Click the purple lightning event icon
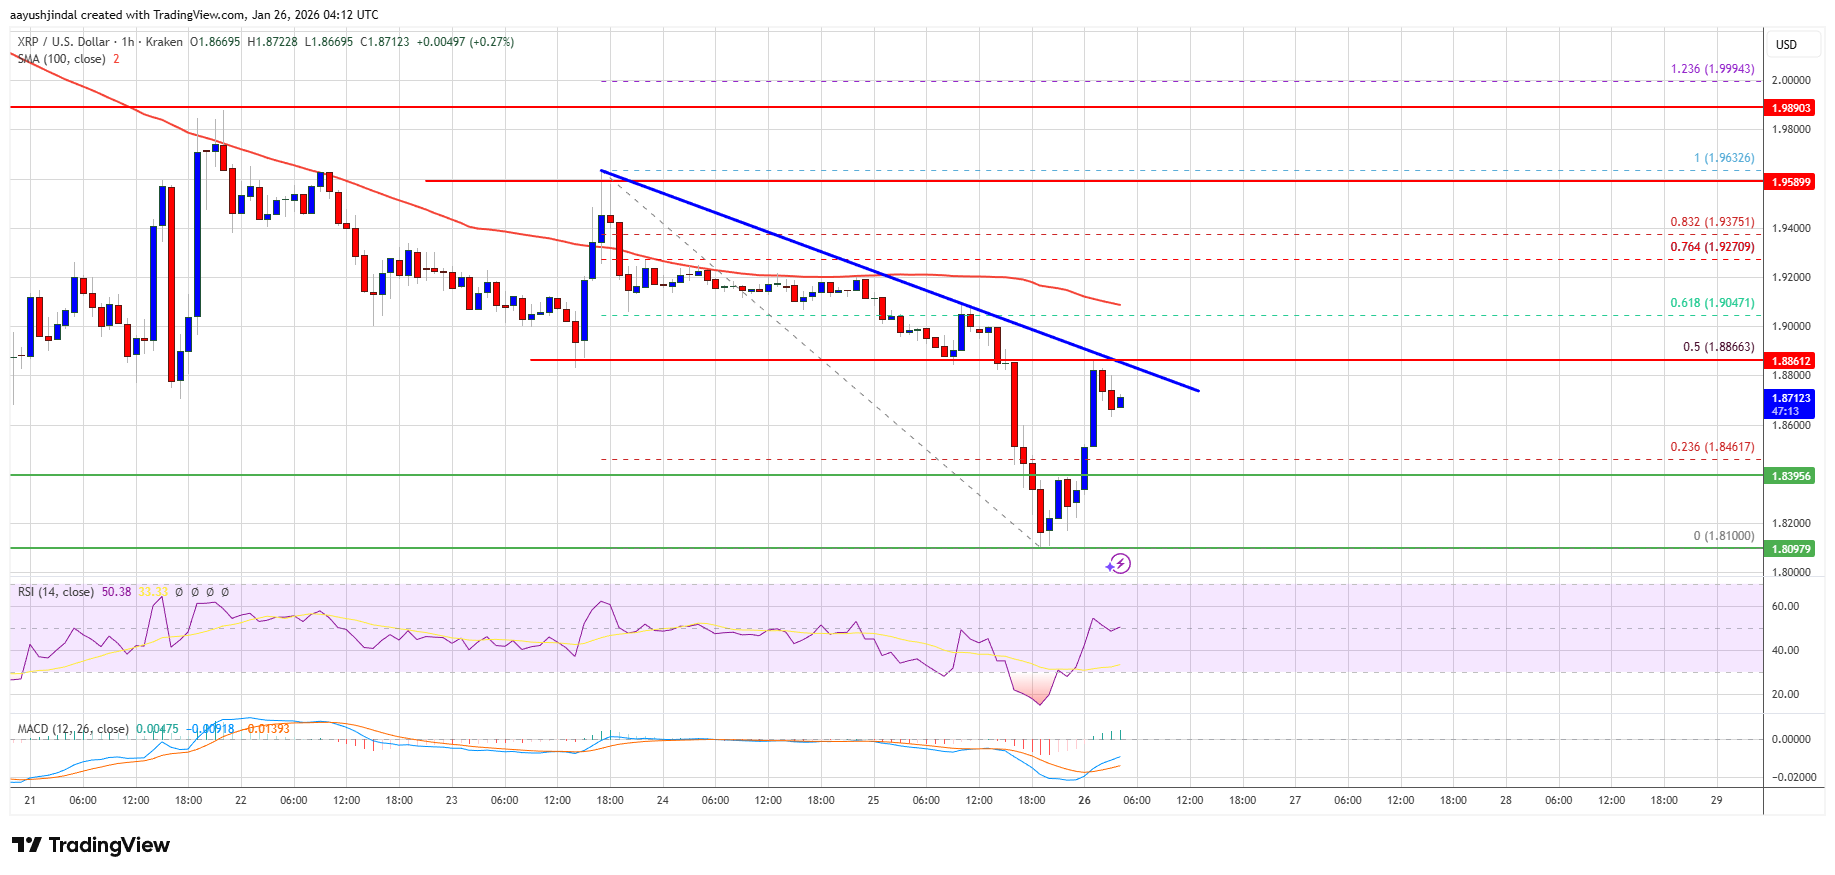Screen dimensions: 1835x875 (x=1119, y=564)
